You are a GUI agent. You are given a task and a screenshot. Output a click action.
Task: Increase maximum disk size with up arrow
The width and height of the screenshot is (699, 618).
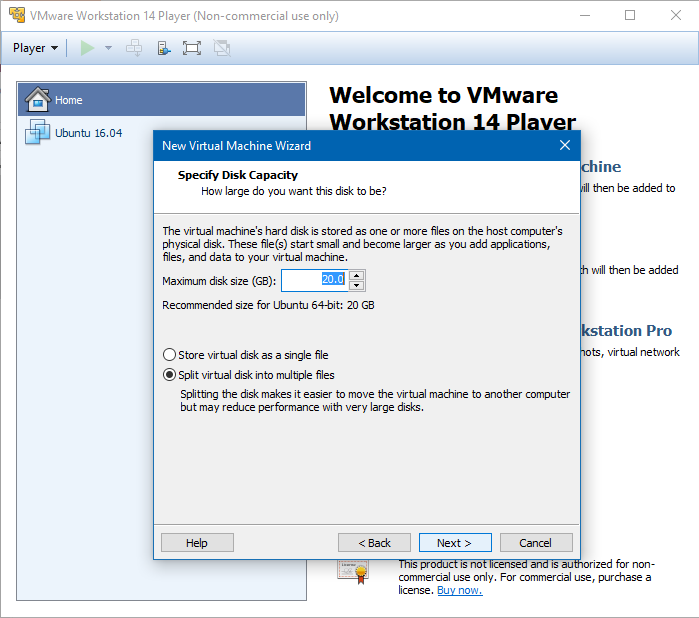tap(357, 275)
